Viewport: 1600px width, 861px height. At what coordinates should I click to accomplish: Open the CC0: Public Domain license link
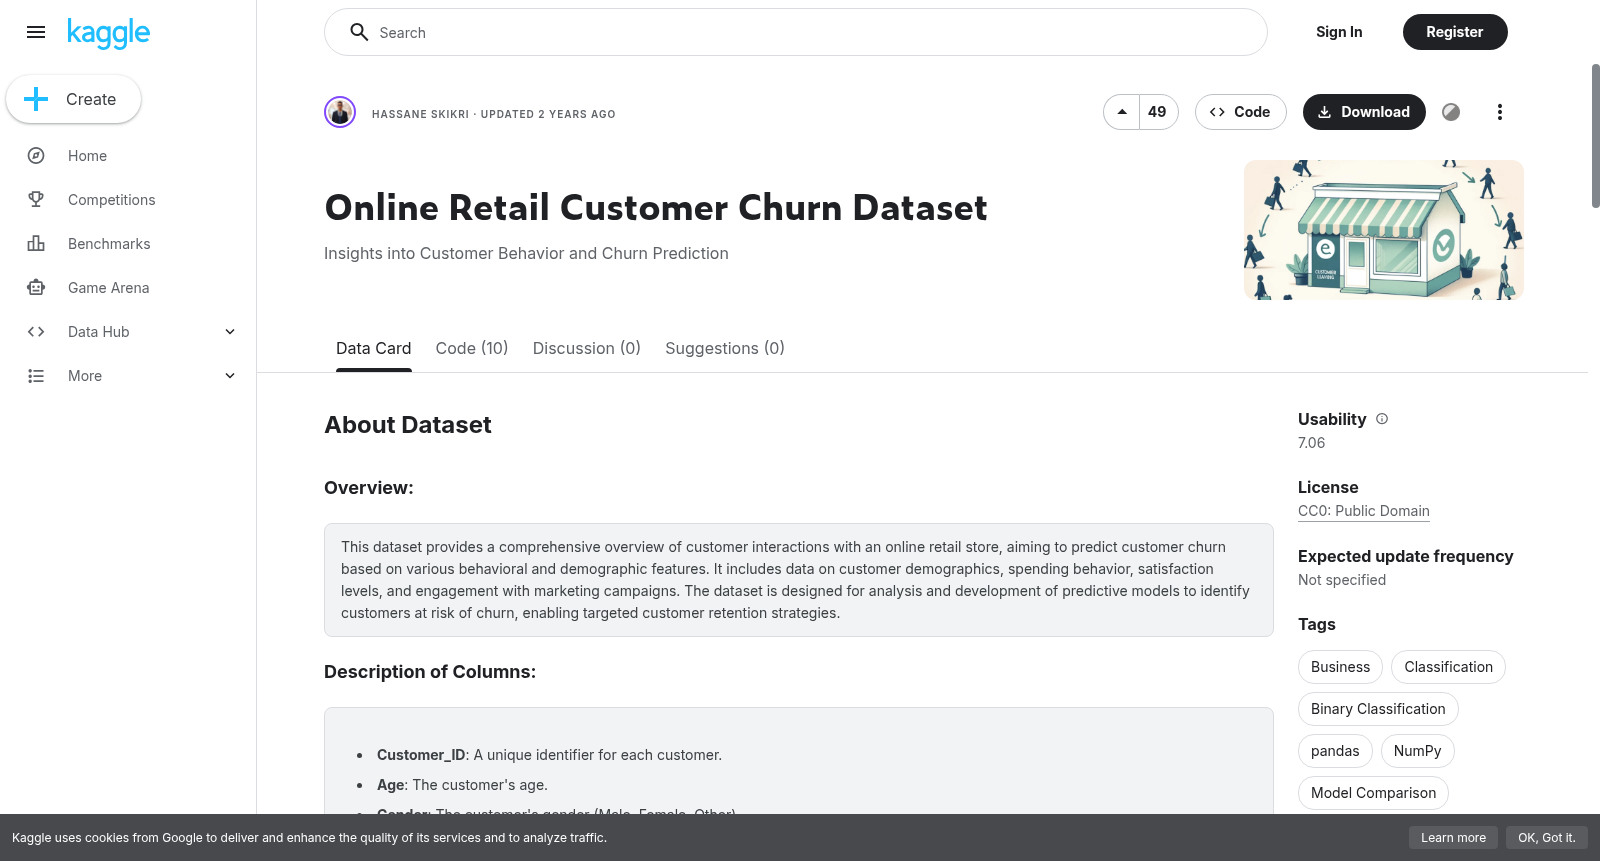click(x=1364, y=511)
